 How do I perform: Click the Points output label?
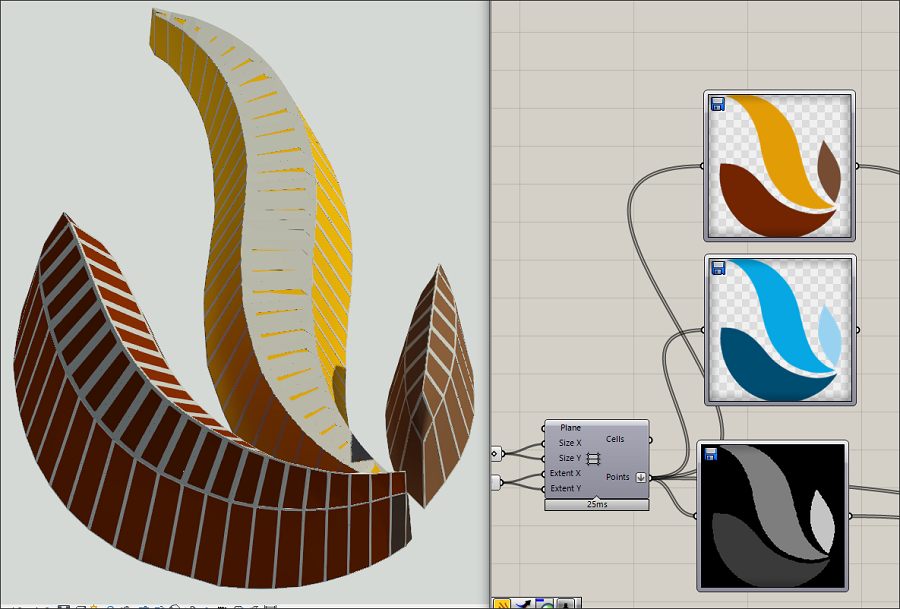coord(618,477)
